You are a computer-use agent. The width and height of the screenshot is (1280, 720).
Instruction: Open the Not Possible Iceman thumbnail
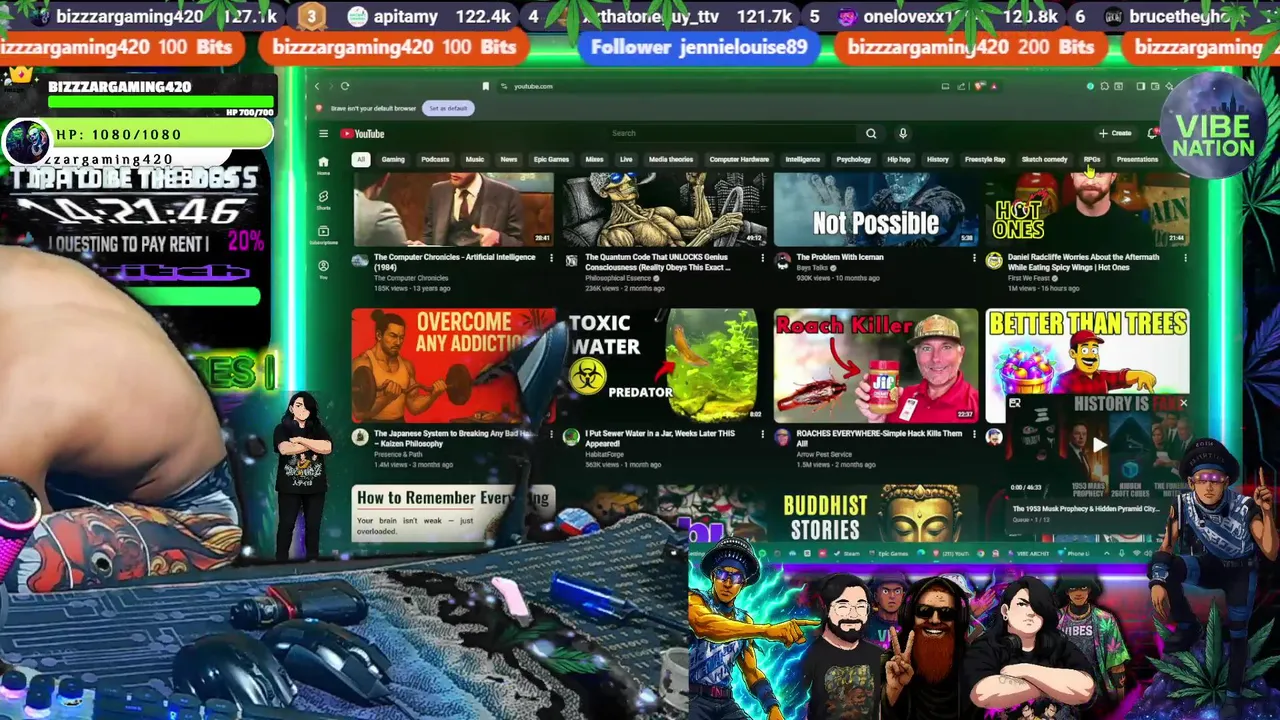[876, 209]
